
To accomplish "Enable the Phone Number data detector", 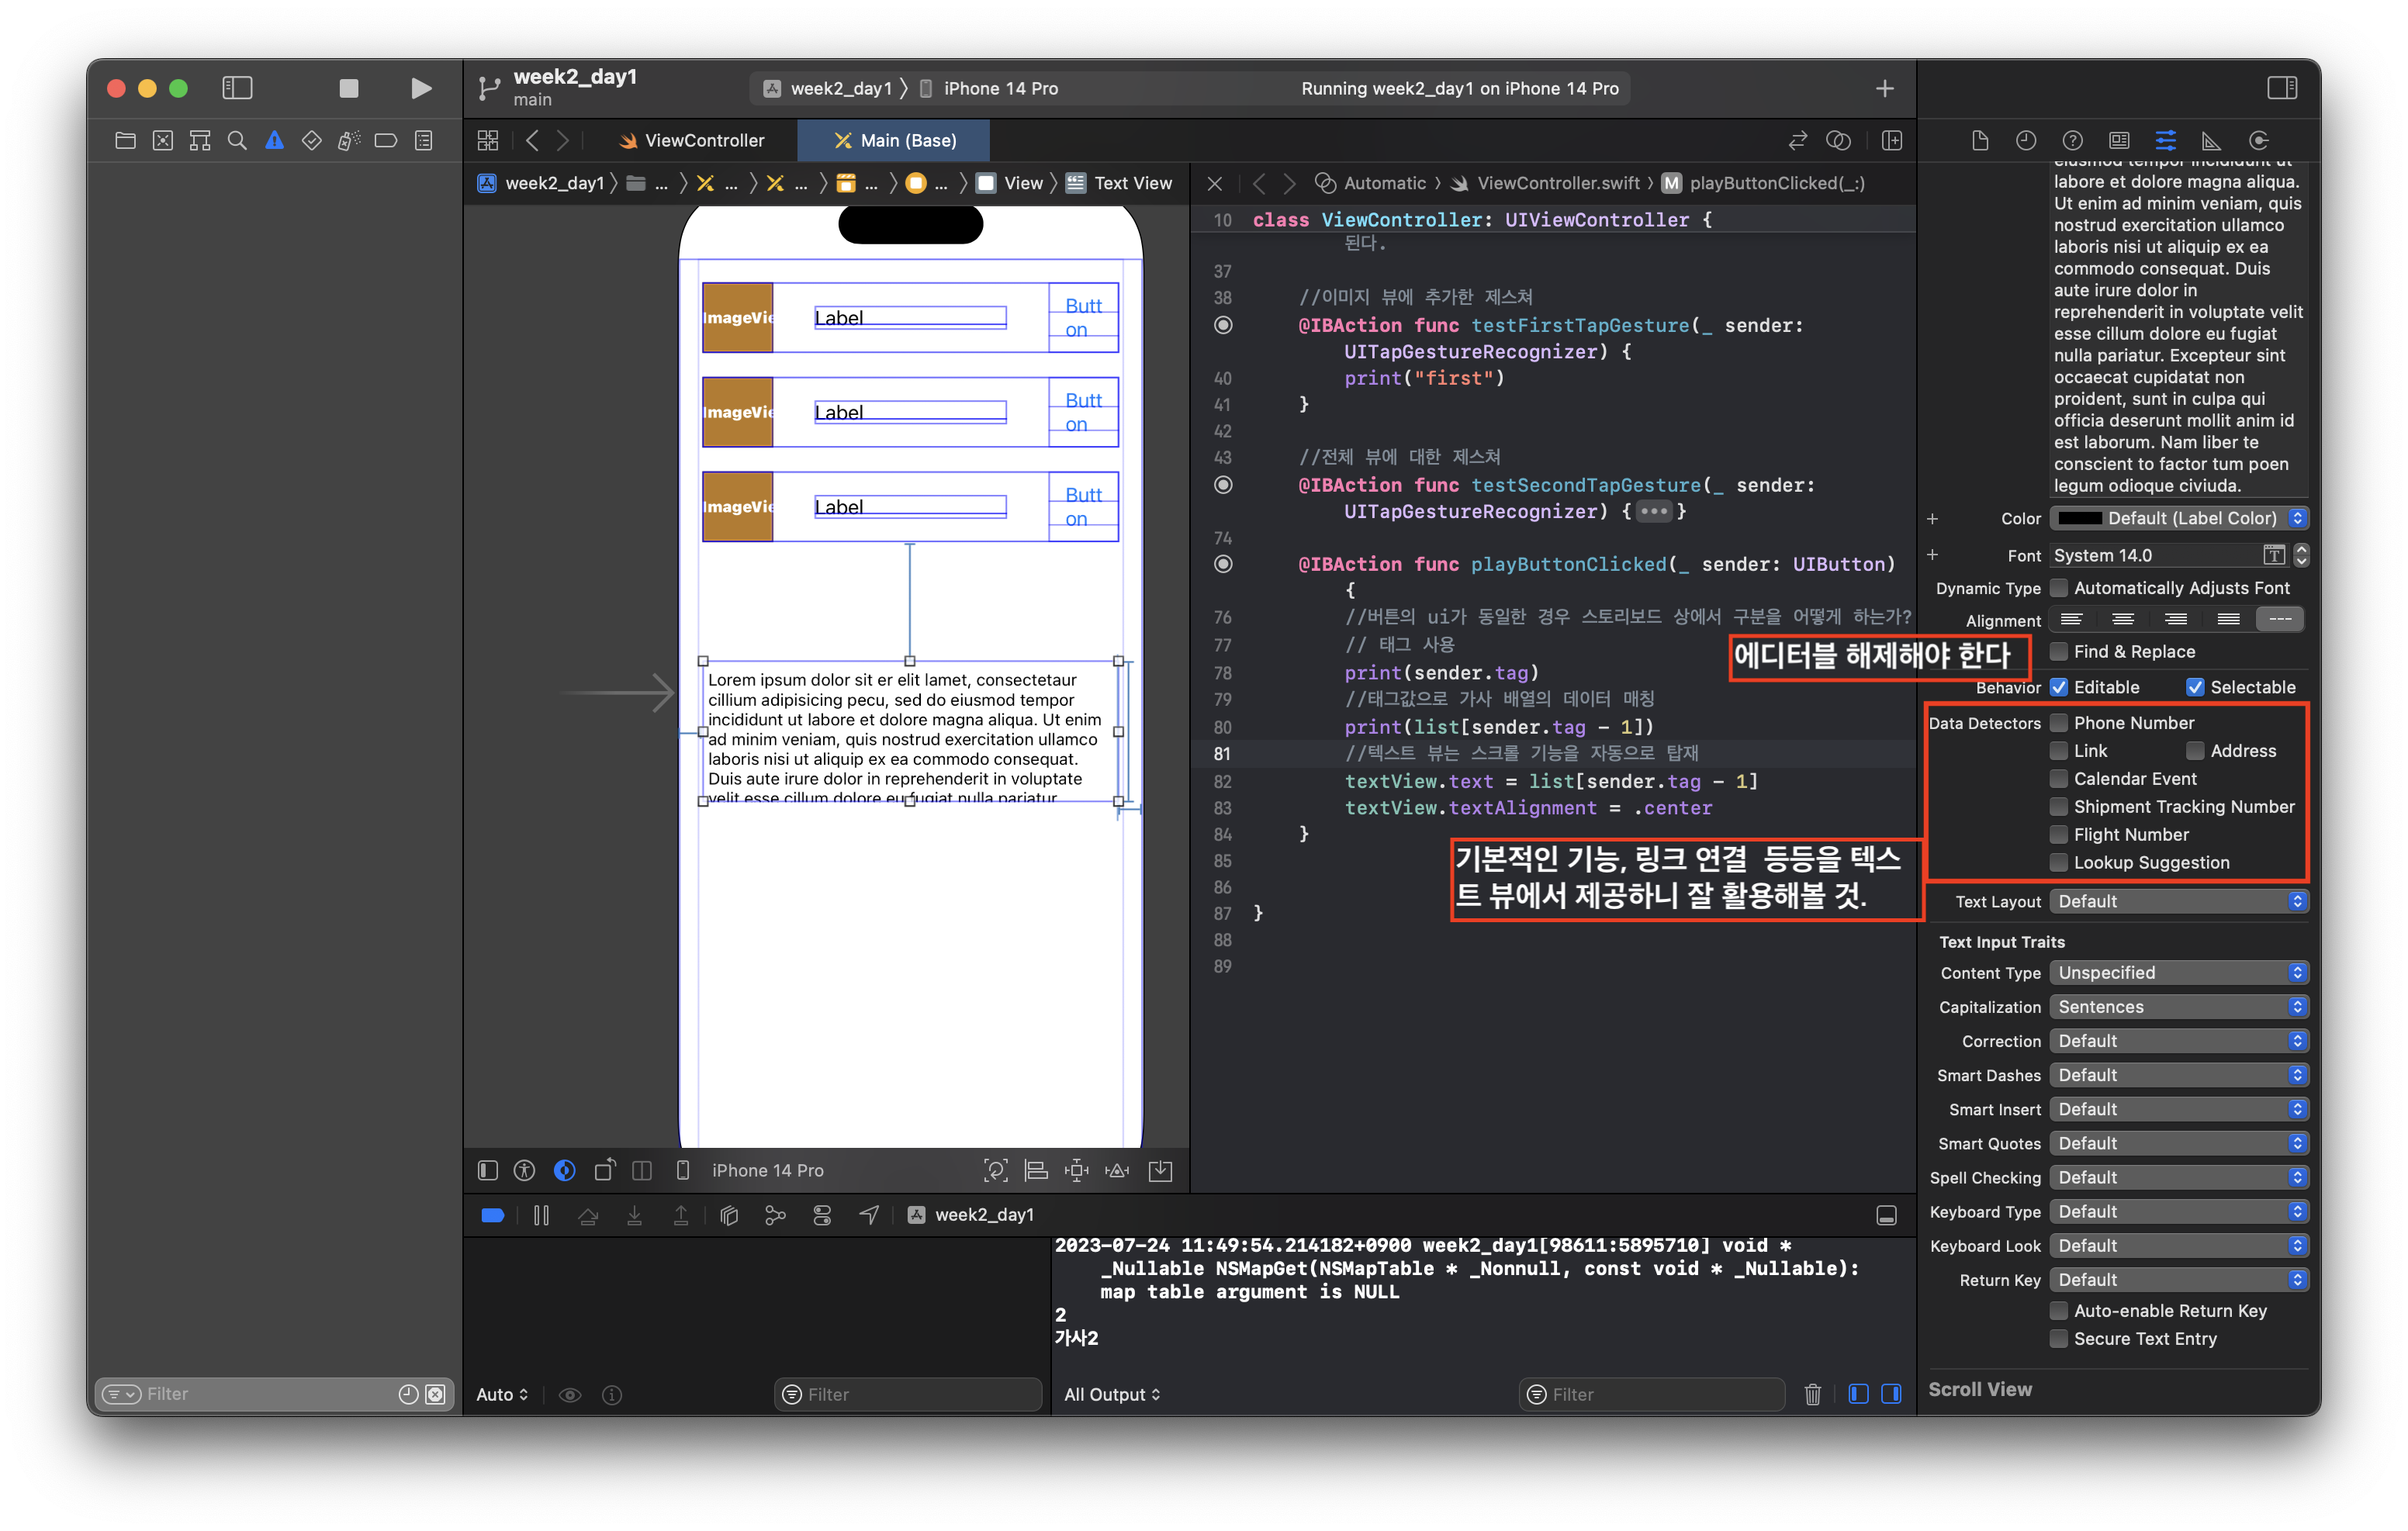I will pyautogui.click(x=2059, y=723).
